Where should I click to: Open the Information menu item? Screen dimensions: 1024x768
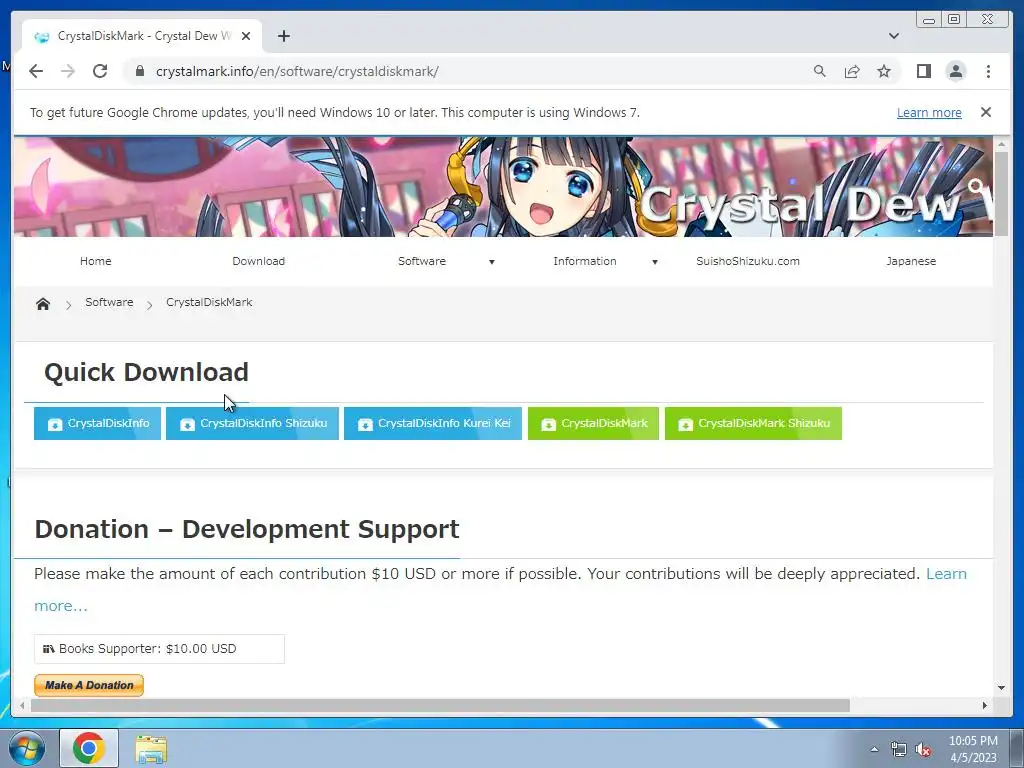click(584, 261)
